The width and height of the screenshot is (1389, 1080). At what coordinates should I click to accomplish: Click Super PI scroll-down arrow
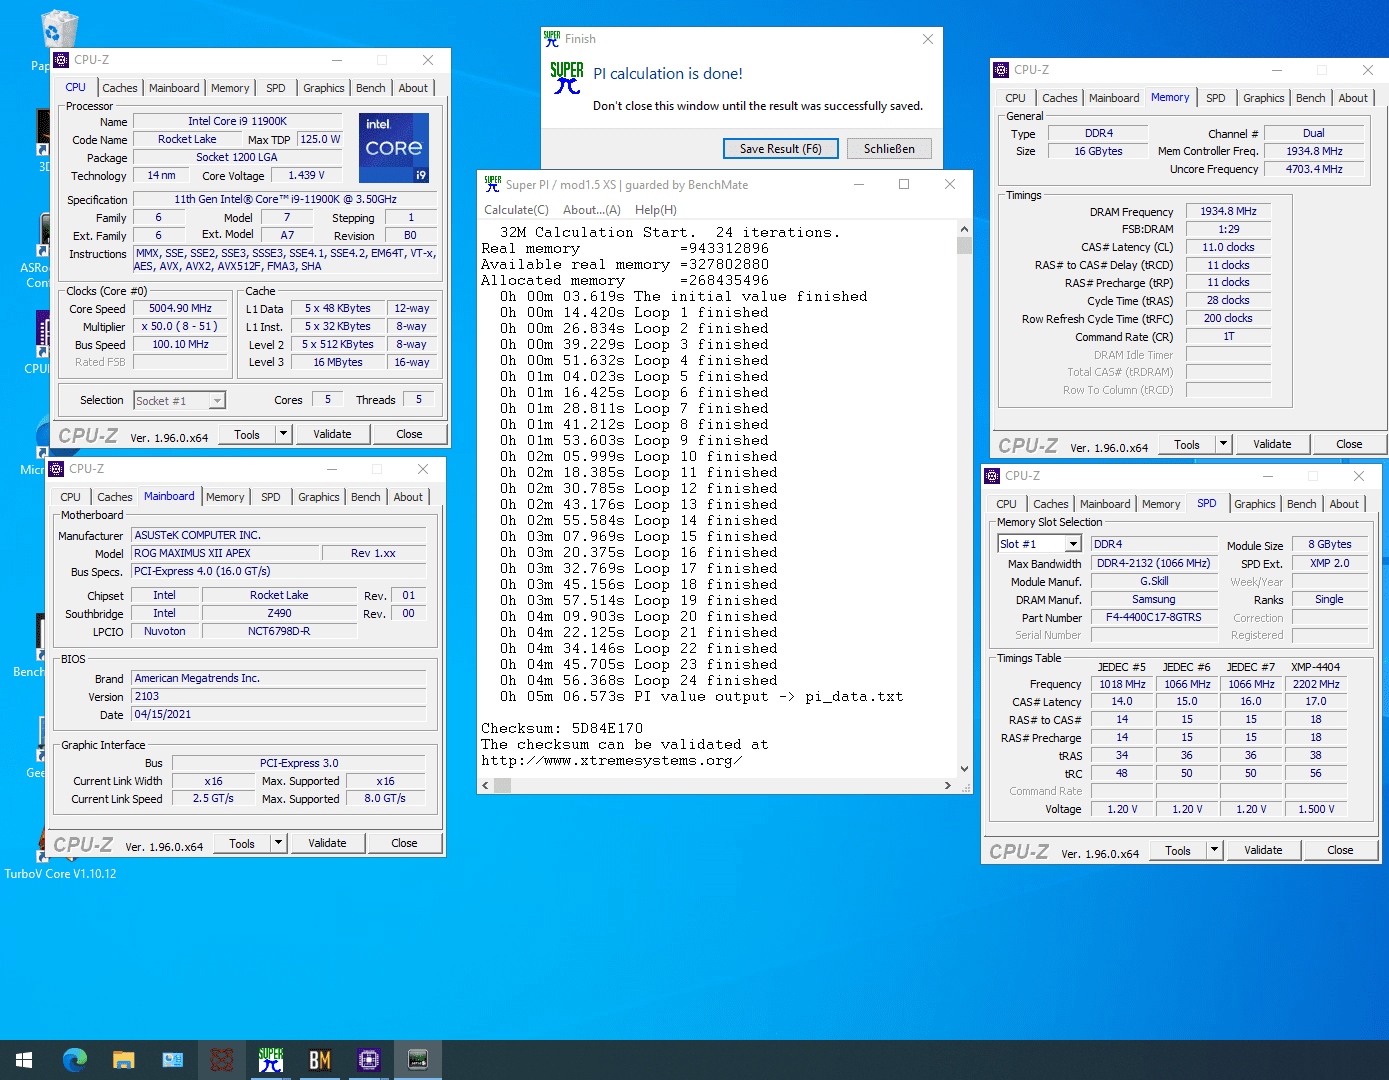pyautogui.click(x=964, y=769)
